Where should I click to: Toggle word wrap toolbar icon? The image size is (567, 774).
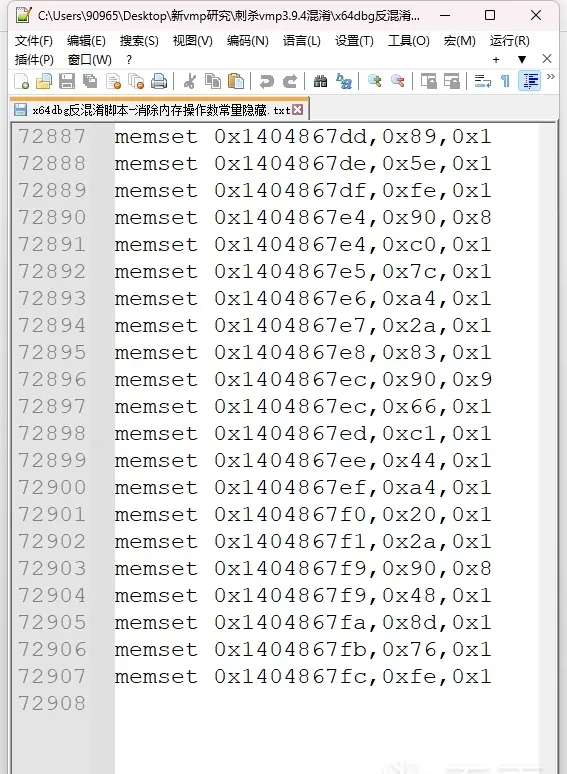click(x=482, y=81)
